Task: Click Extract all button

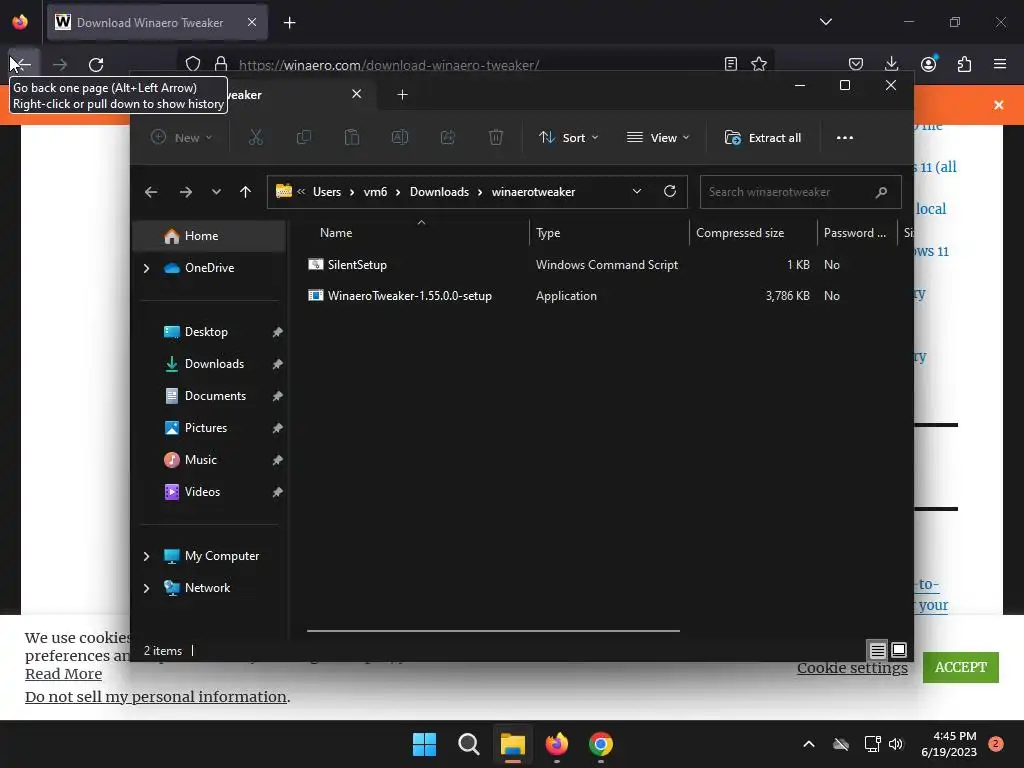Action: pyautogui.click(x=763, y=138)
